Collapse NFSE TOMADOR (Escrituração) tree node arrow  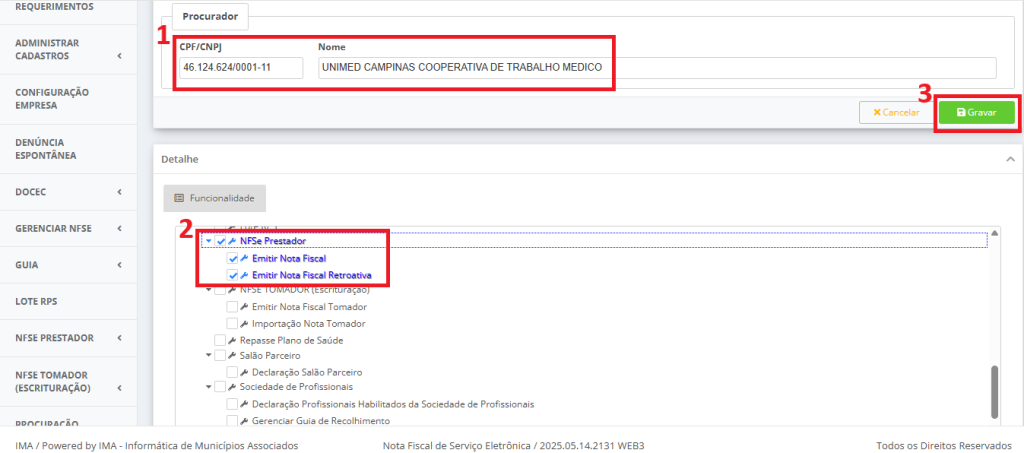[208, 290]
